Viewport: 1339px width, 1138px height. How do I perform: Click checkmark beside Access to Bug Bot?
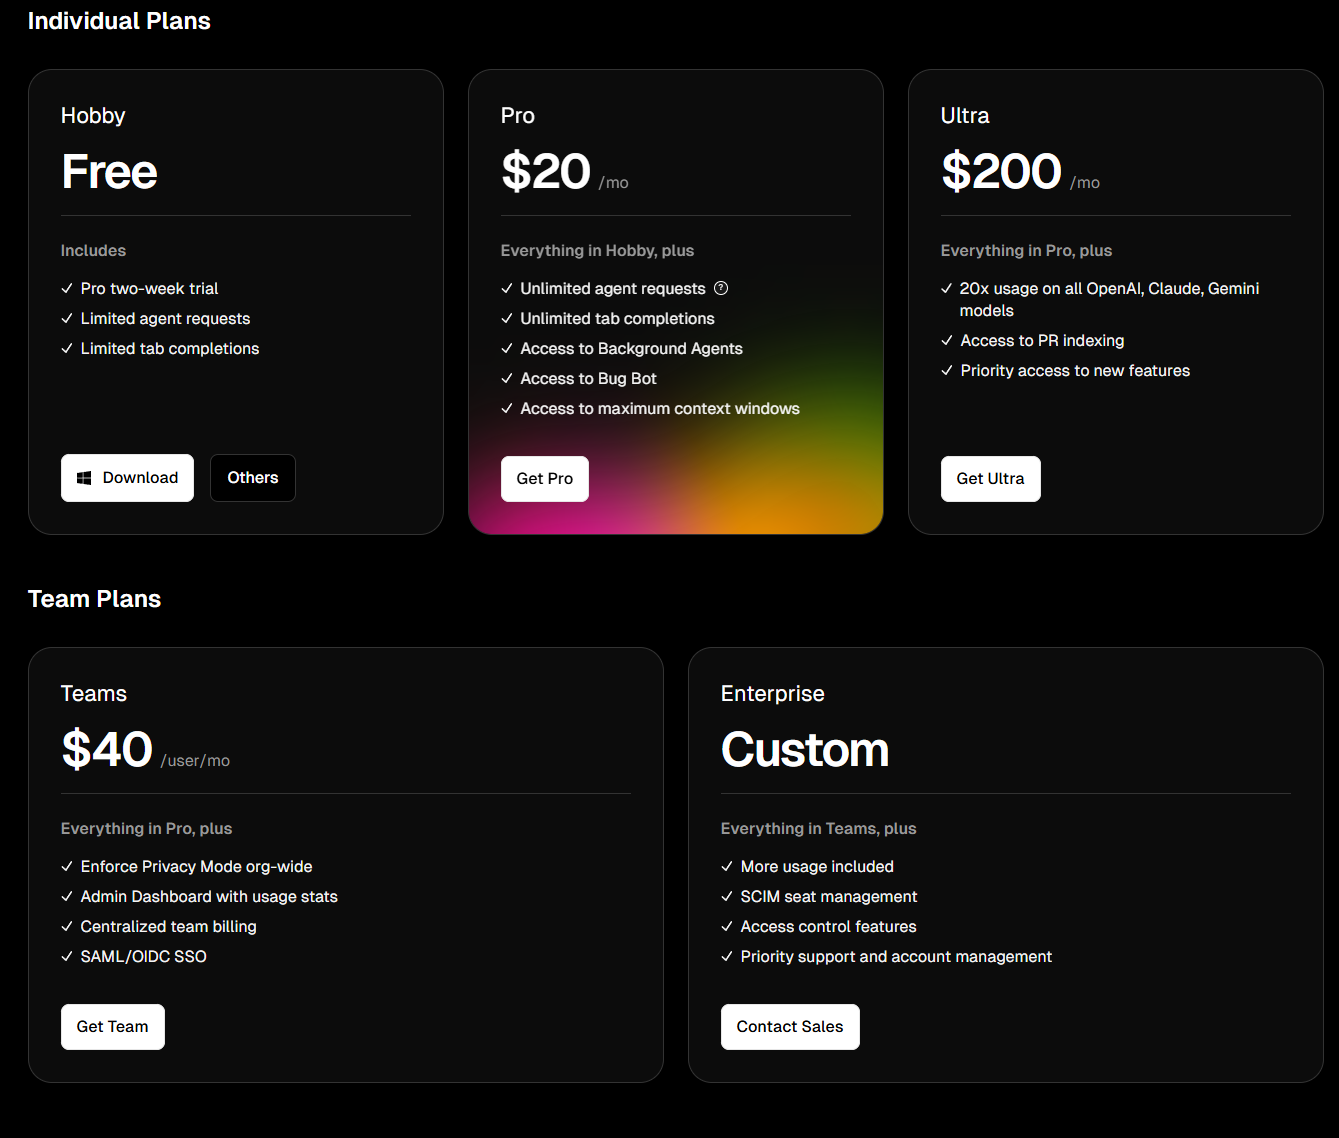coord(507,378)
